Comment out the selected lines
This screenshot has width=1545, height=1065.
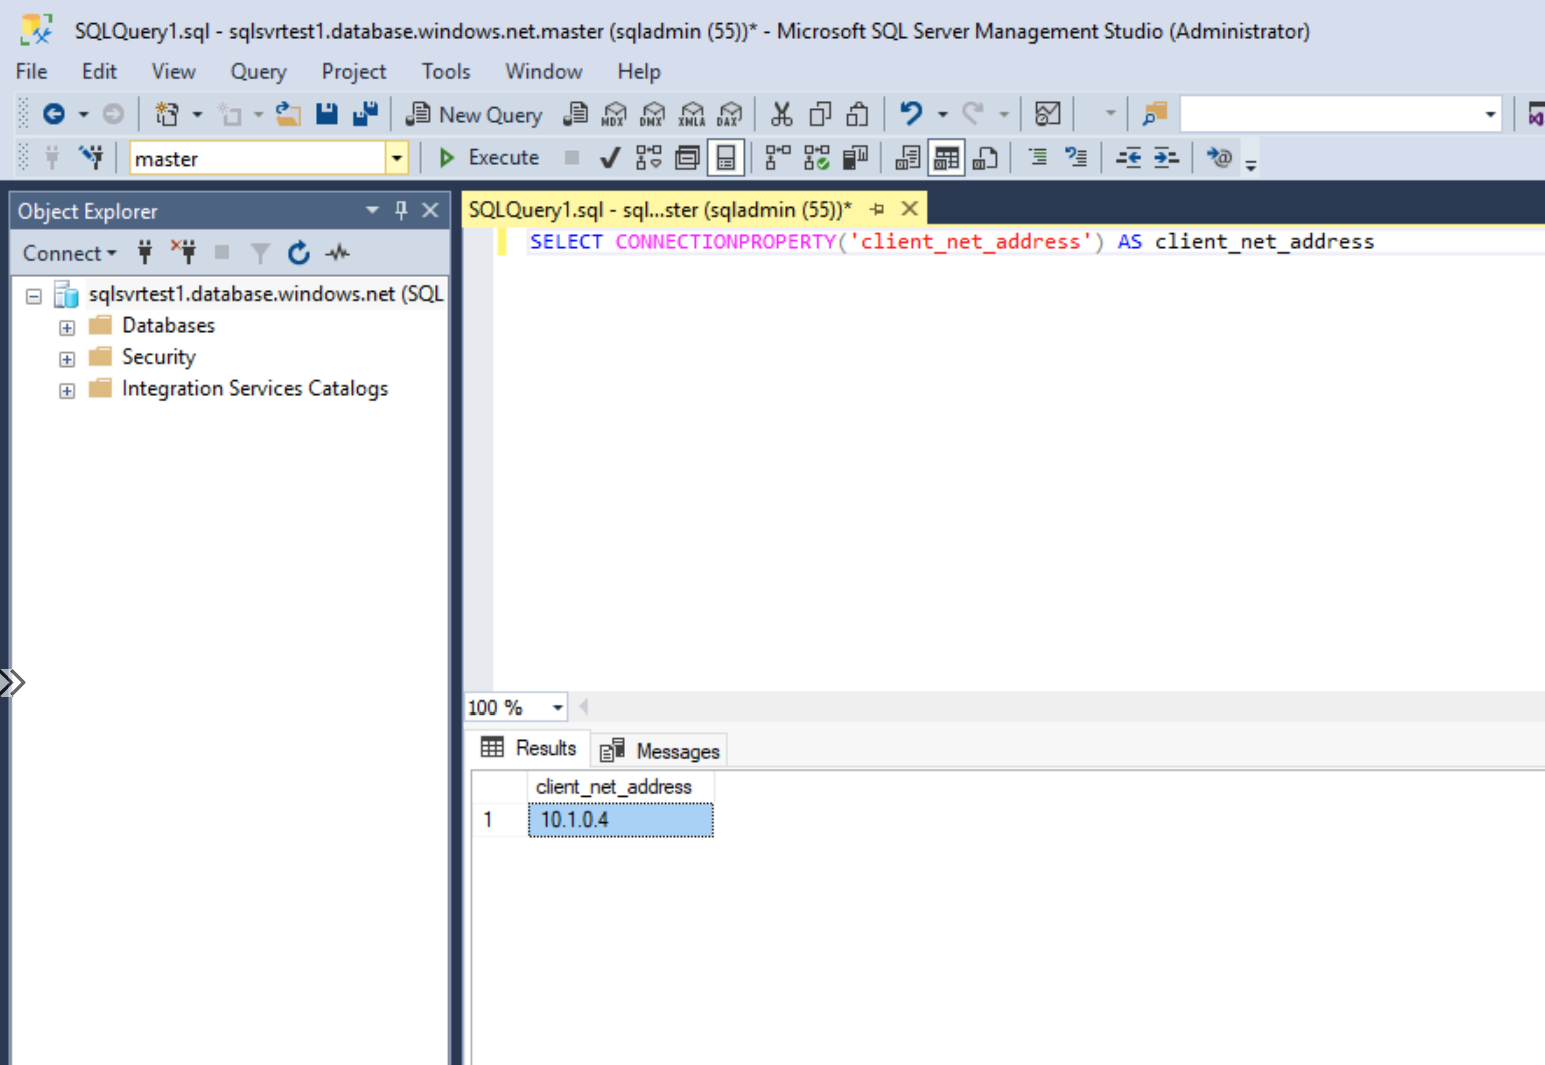click(x=1038, y=157)
